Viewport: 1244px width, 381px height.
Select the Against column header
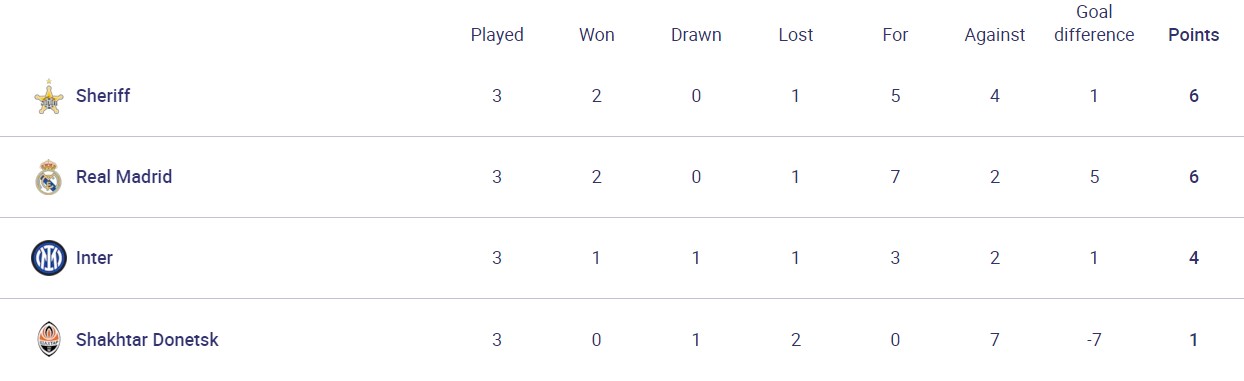click(x=995, y=35)
